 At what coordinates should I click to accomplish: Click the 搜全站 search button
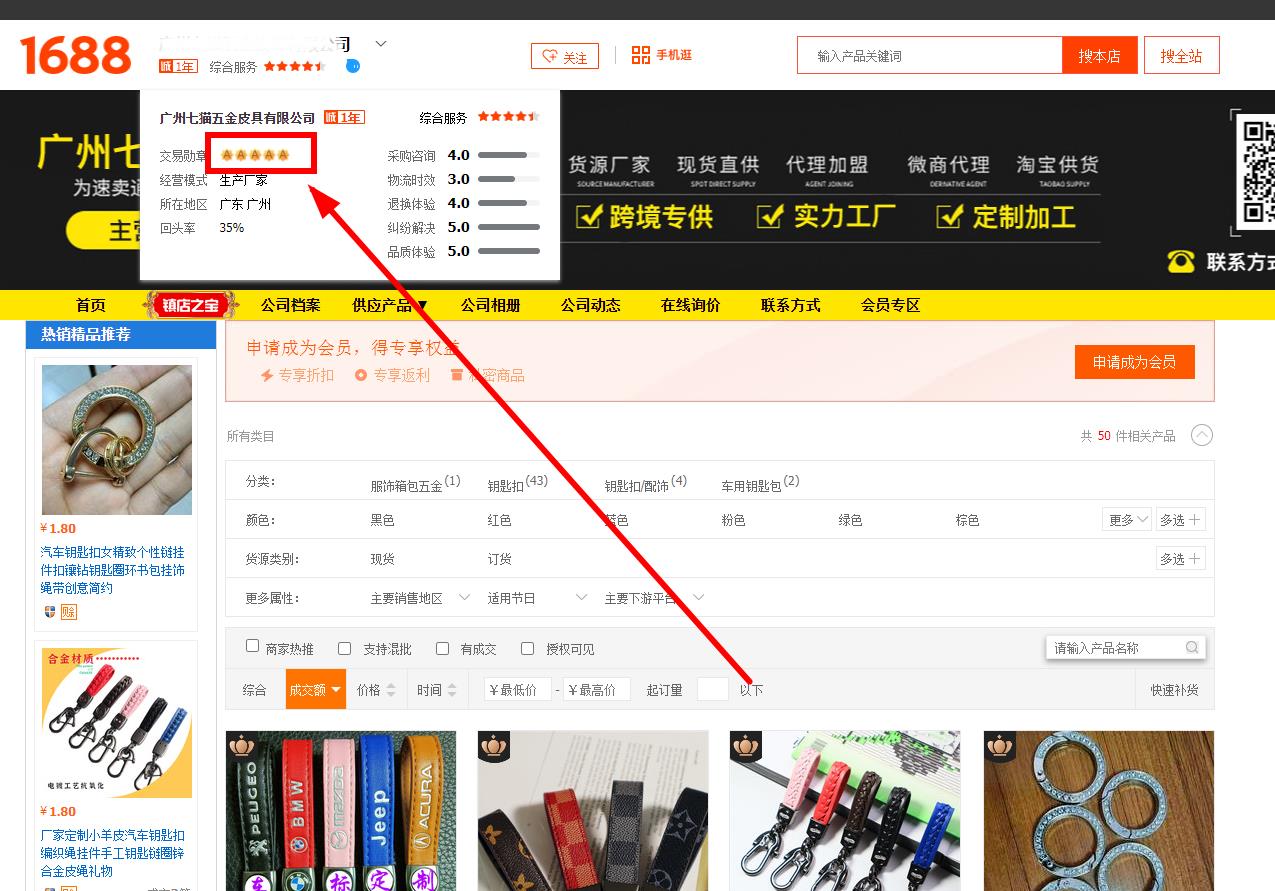(1182, 56)
